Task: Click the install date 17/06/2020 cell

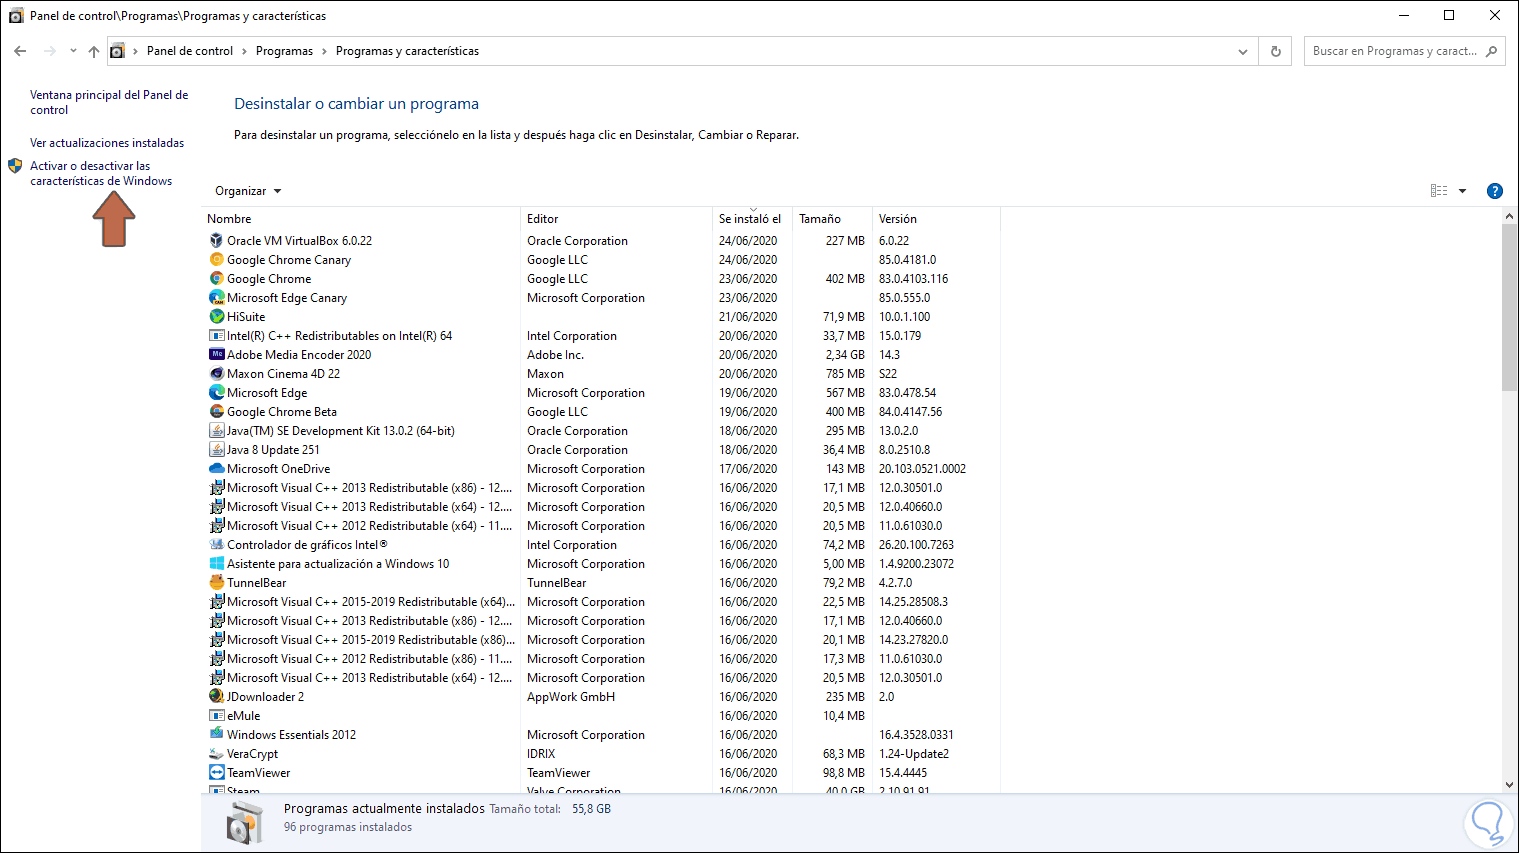Action: point(748,468)
